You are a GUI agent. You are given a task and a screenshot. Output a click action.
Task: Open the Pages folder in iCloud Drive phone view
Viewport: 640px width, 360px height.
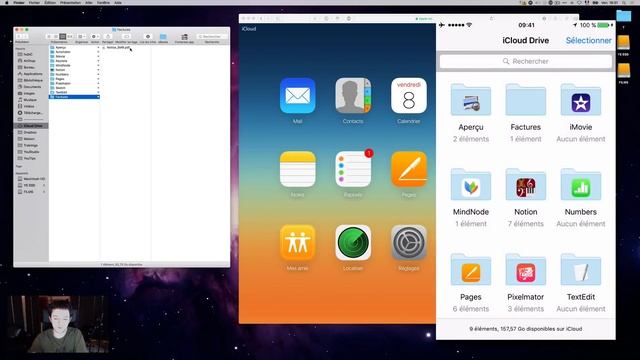(x=471, y=270)
